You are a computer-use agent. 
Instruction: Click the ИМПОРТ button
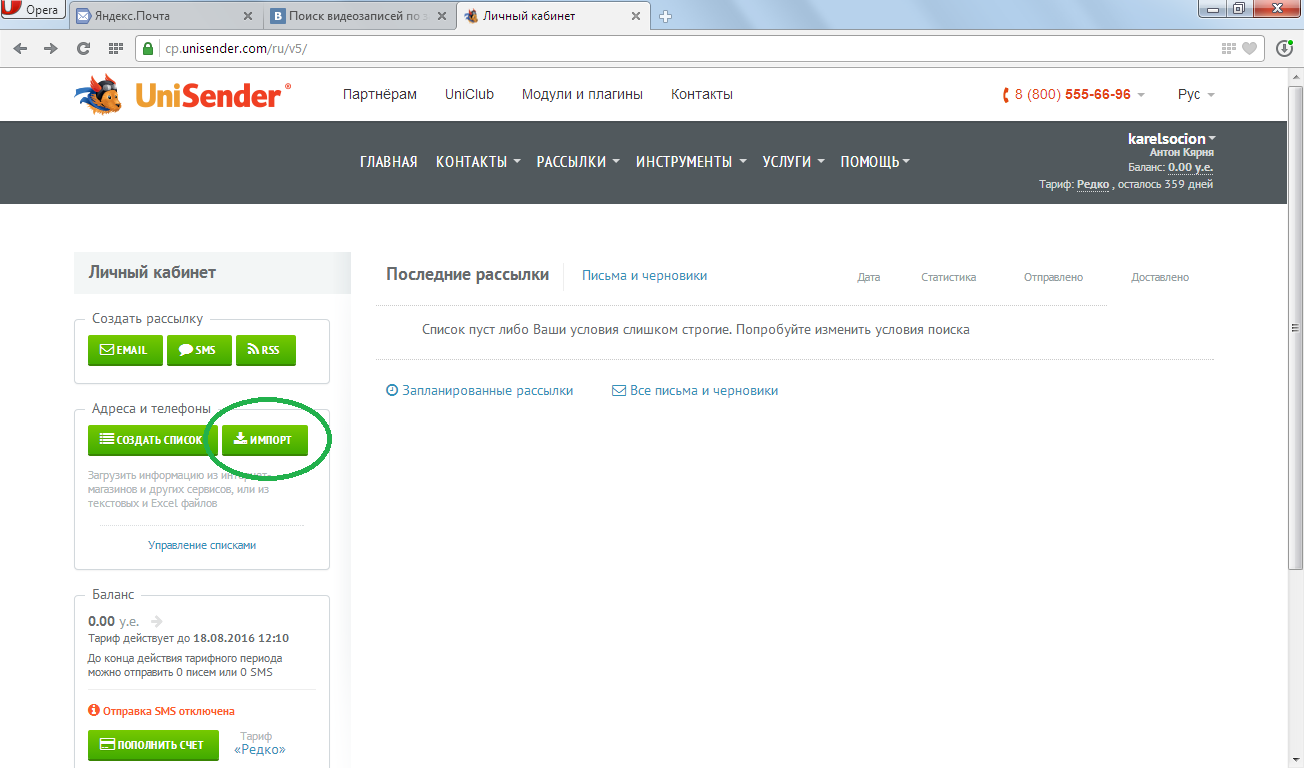(x=265, y=440)
